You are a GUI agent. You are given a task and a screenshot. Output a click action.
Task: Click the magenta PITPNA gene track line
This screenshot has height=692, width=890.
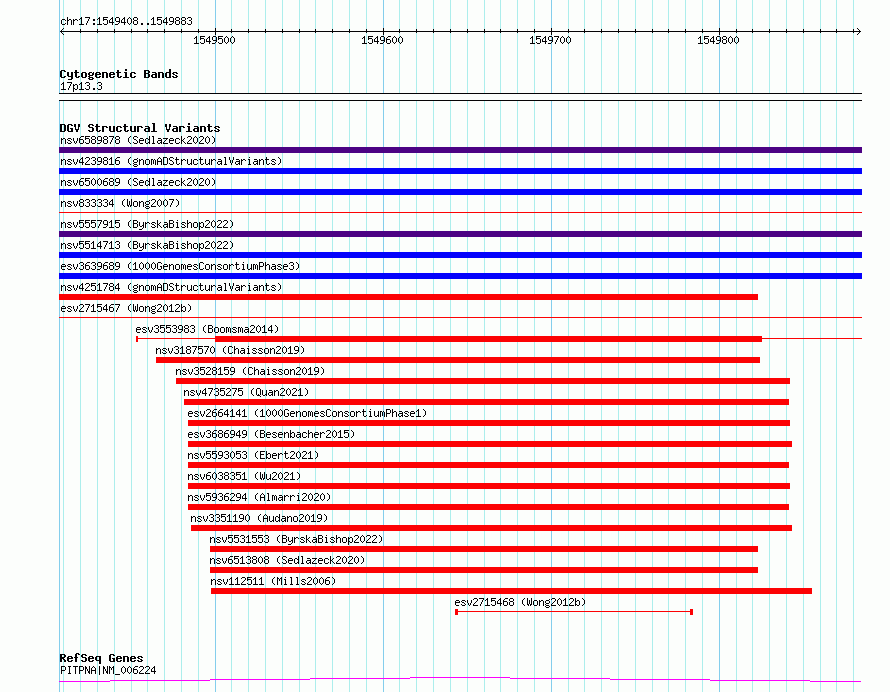[460, 679]
